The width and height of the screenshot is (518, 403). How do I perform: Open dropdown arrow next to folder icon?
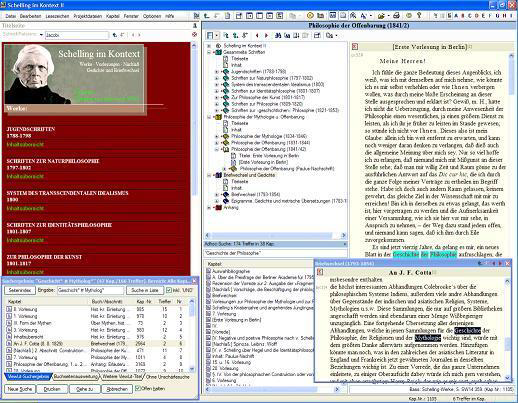click(388, 16)
